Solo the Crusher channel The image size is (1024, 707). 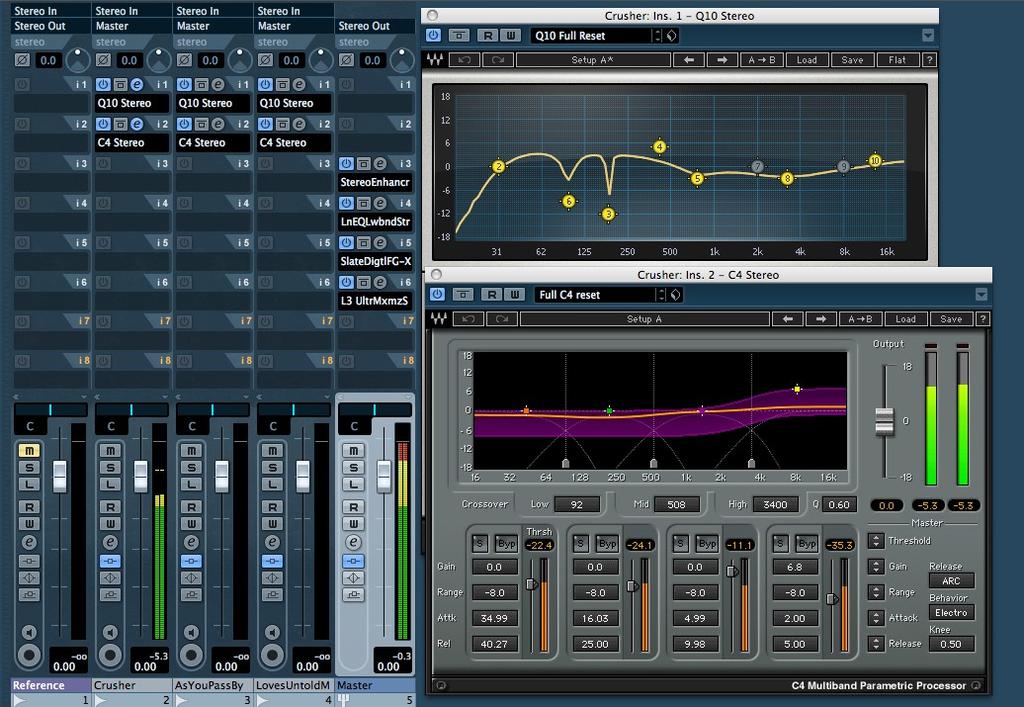(110, 467)
